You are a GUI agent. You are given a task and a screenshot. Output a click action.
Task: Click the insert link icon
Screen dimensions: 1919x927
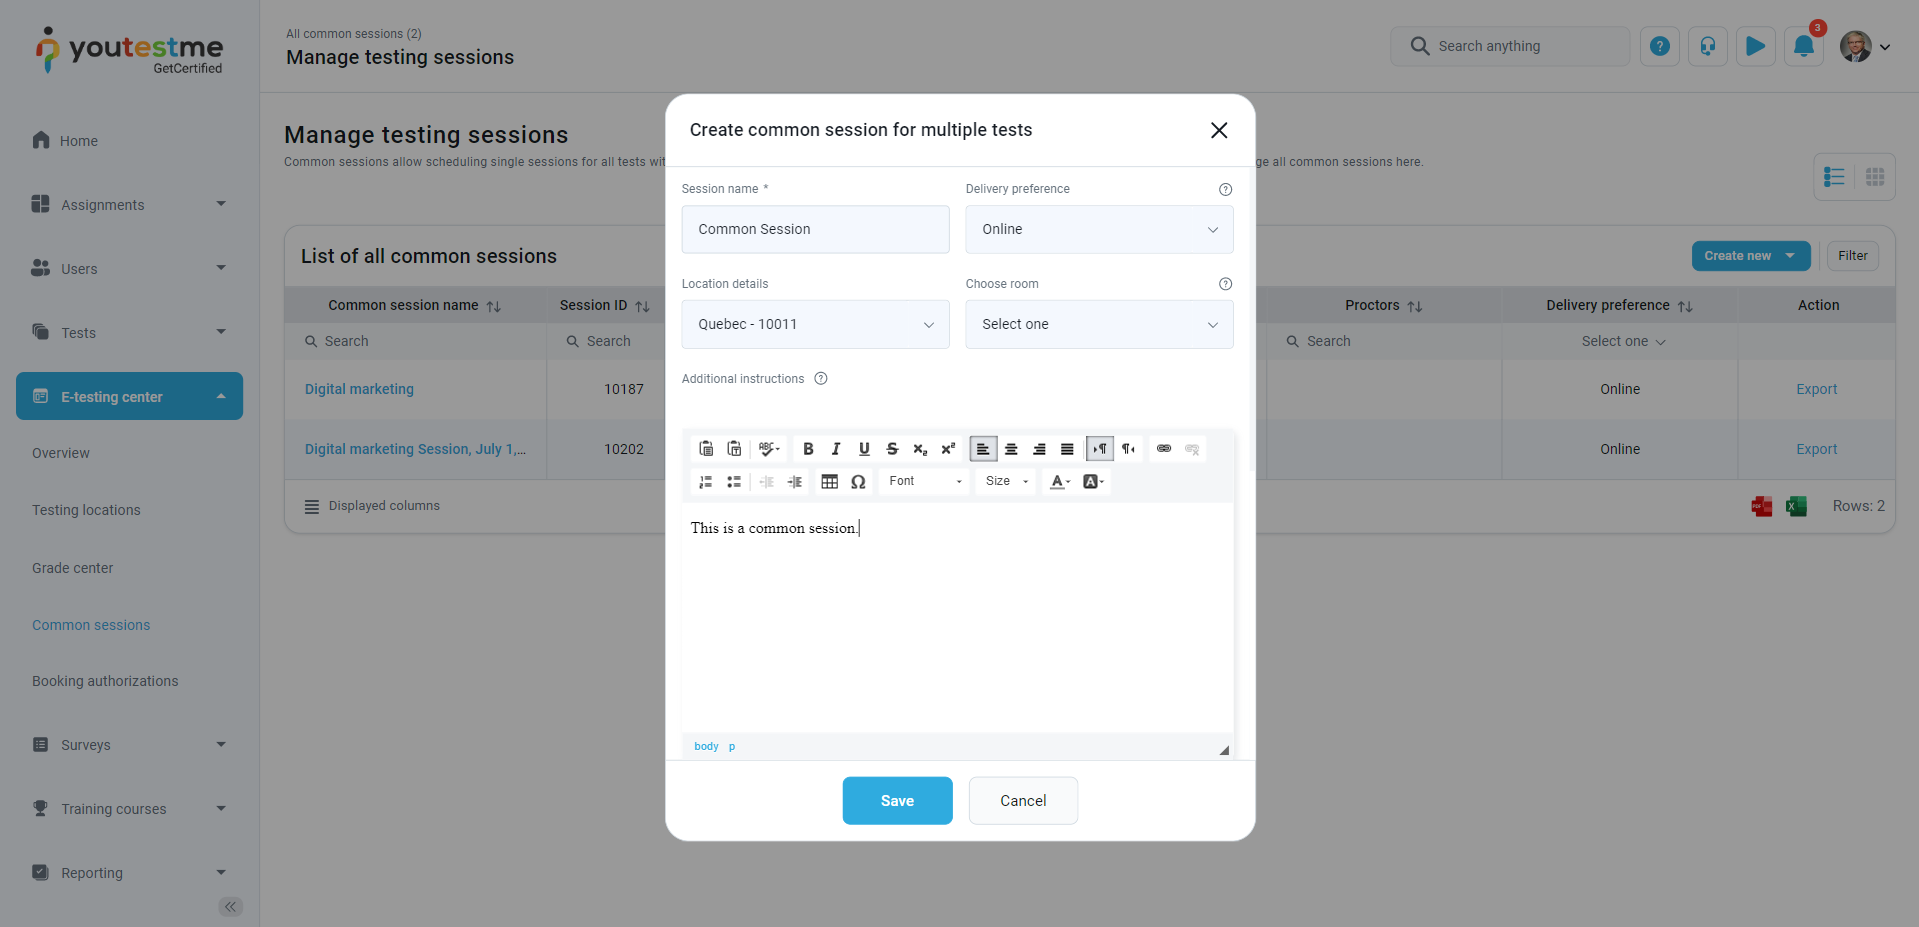[1163, 449]
